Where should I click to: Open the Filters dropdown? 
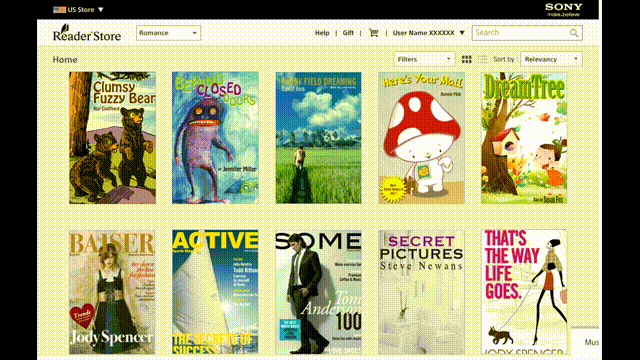(424, 59)
